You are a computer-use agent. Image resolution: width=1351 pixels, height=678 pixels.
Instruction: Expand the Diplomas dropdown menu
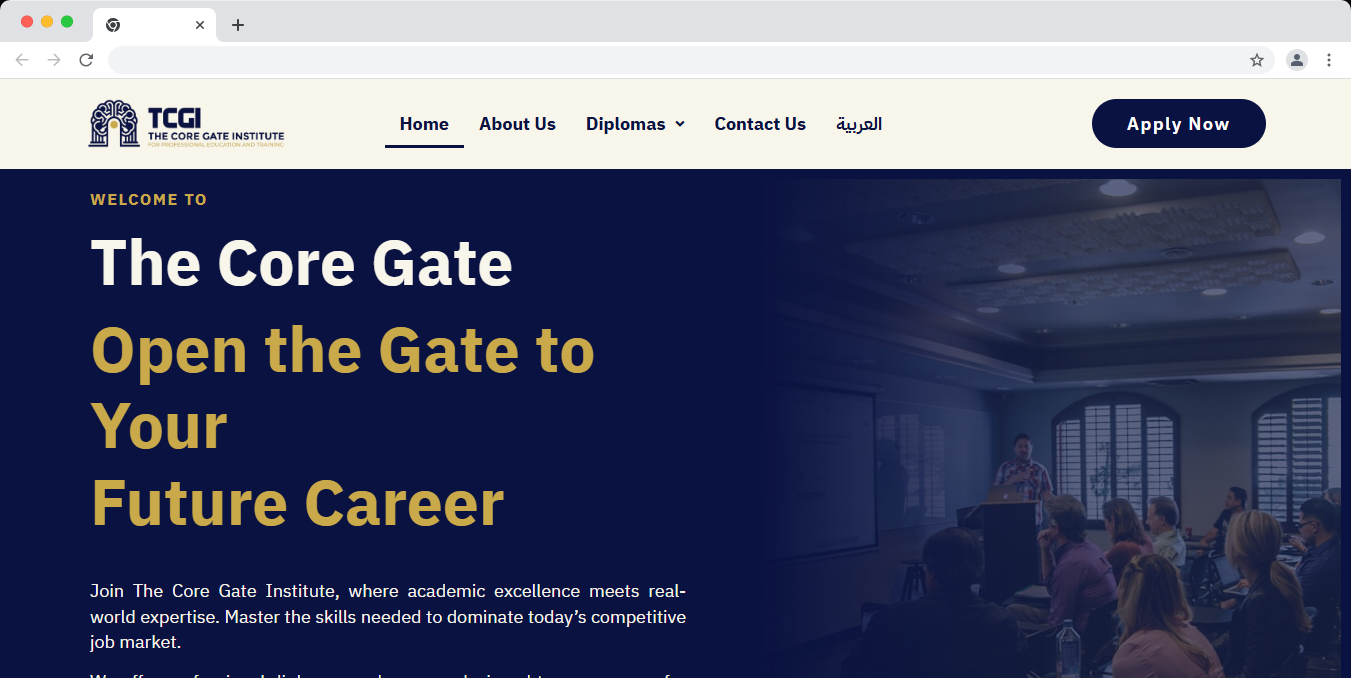[x=636, y=124]
